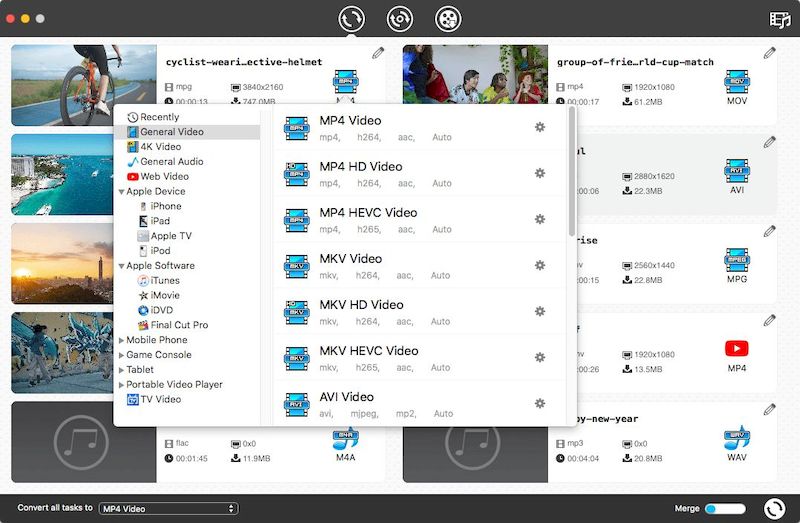Screen dimensions: 800x523
Task: Select the MKV Video format entry
Action: point(419,265)
